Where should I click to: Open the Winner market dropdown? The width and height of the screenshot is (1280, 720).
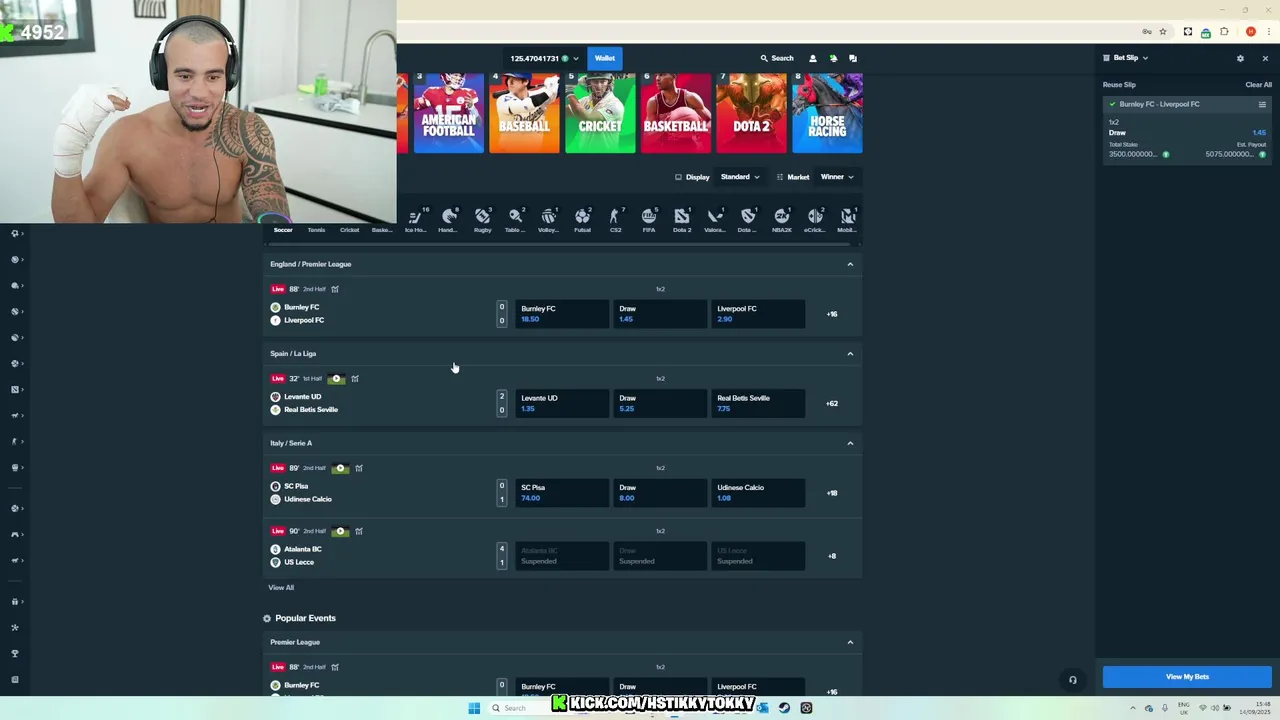click(x=837, y=177)
